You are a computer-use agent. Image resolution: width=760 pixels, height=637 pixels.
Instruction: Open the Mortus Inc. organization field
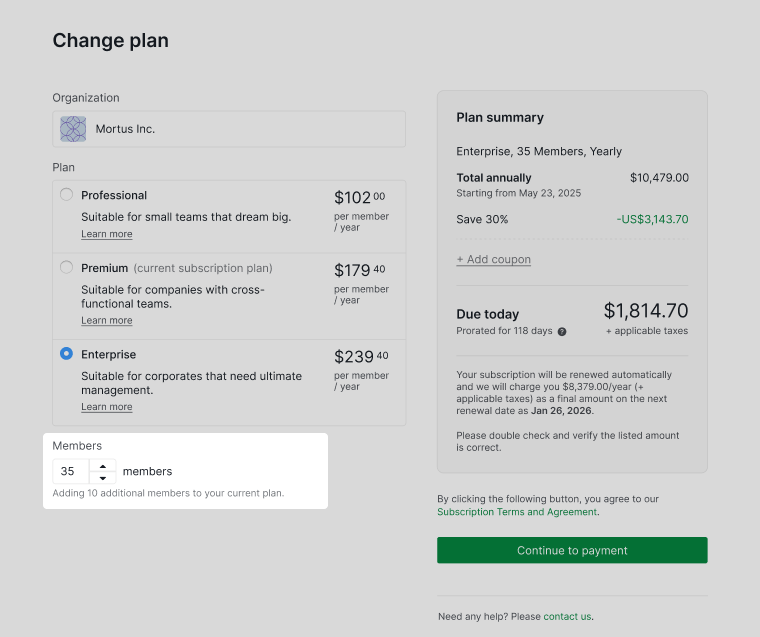coord(229,129)
